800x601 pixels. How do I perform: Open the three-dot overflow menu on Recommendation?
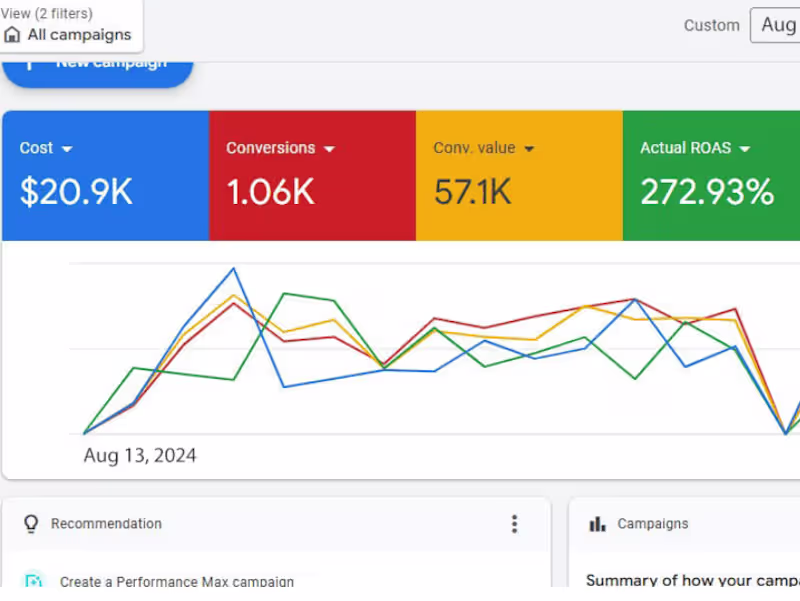pyautogui.click(x=514, y=524)
